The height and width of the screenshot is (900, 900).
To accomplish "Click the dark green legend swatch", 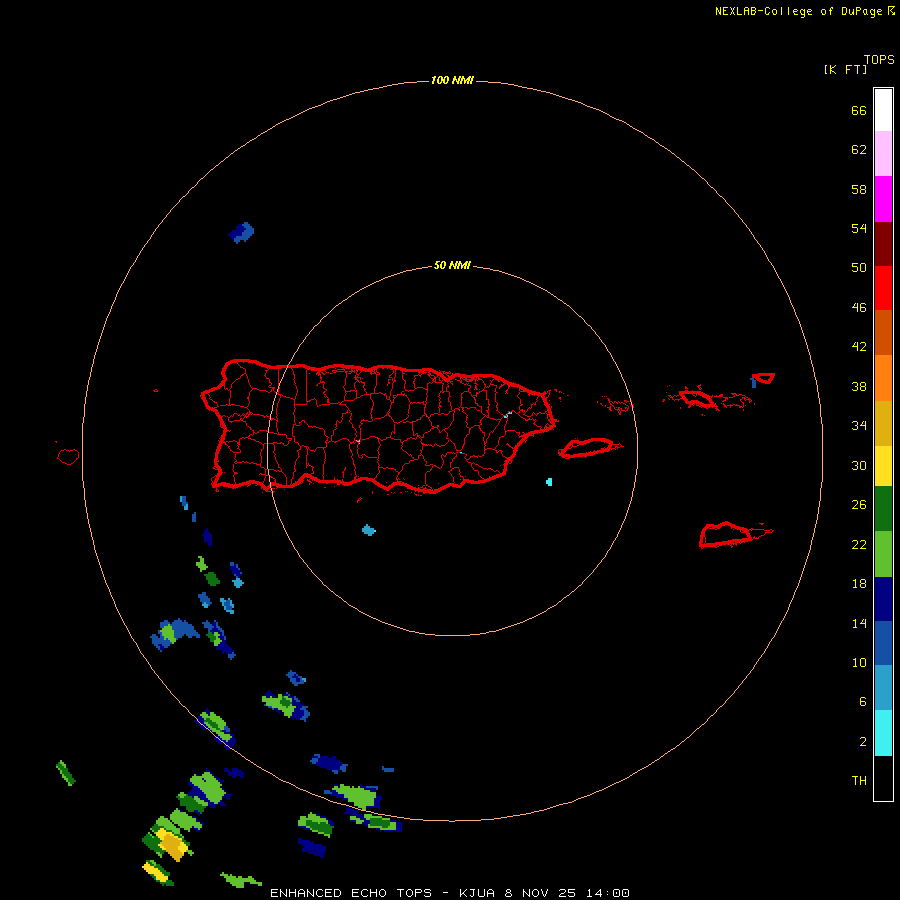I will tap(883, 509).
